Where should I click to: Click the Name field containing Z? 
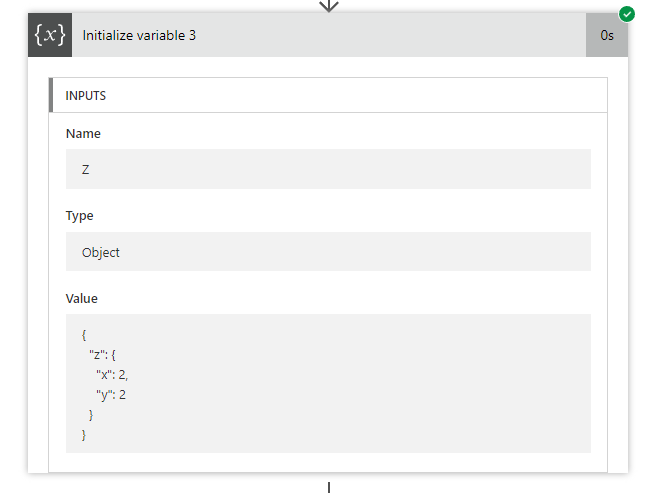point(328,169)
